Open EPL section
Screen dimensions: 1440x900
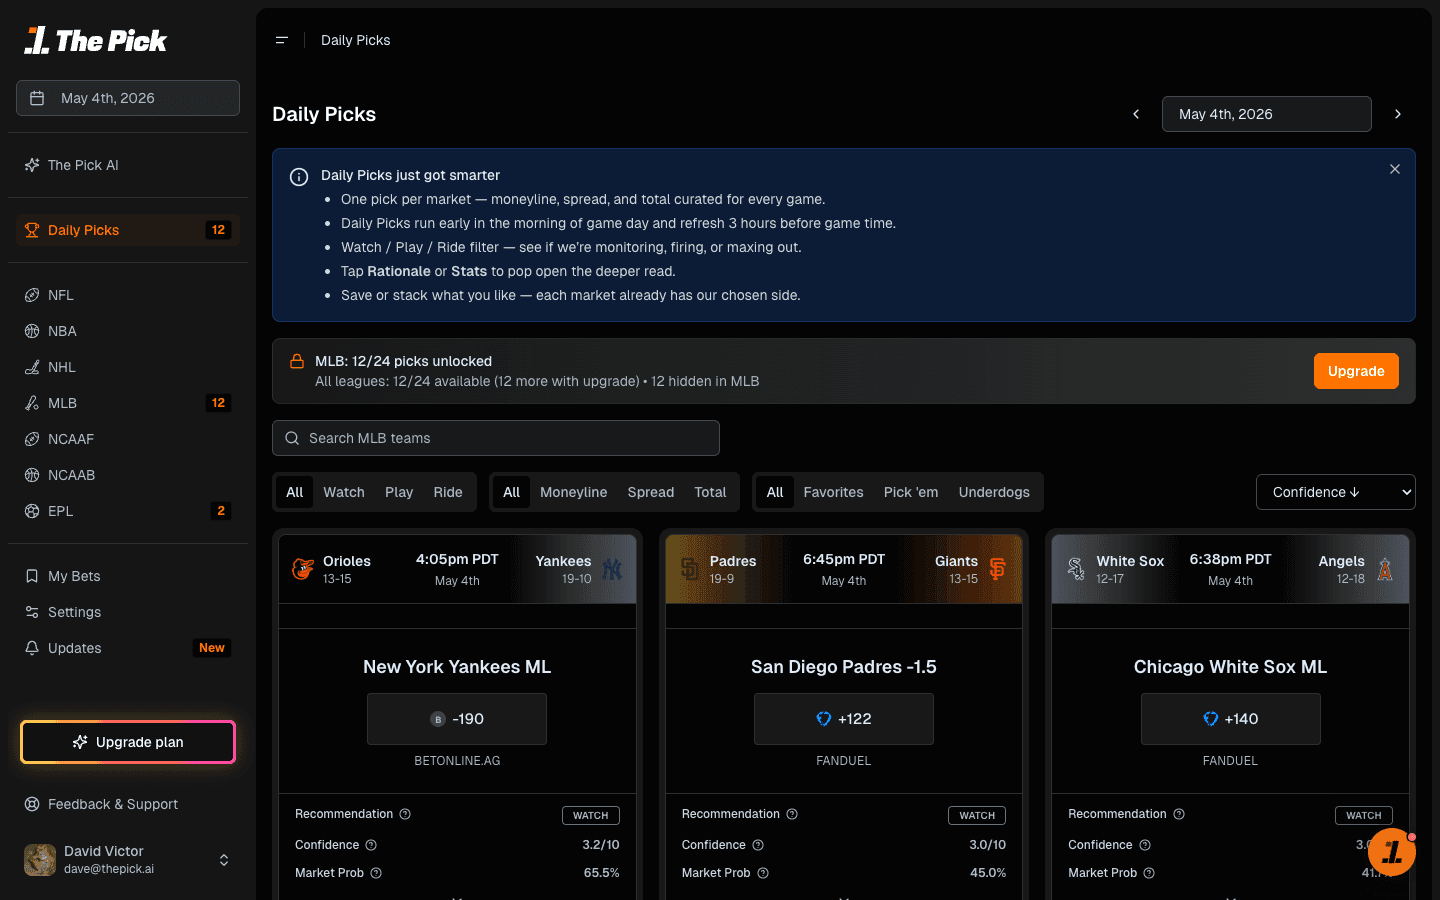(x=128, y=511)
